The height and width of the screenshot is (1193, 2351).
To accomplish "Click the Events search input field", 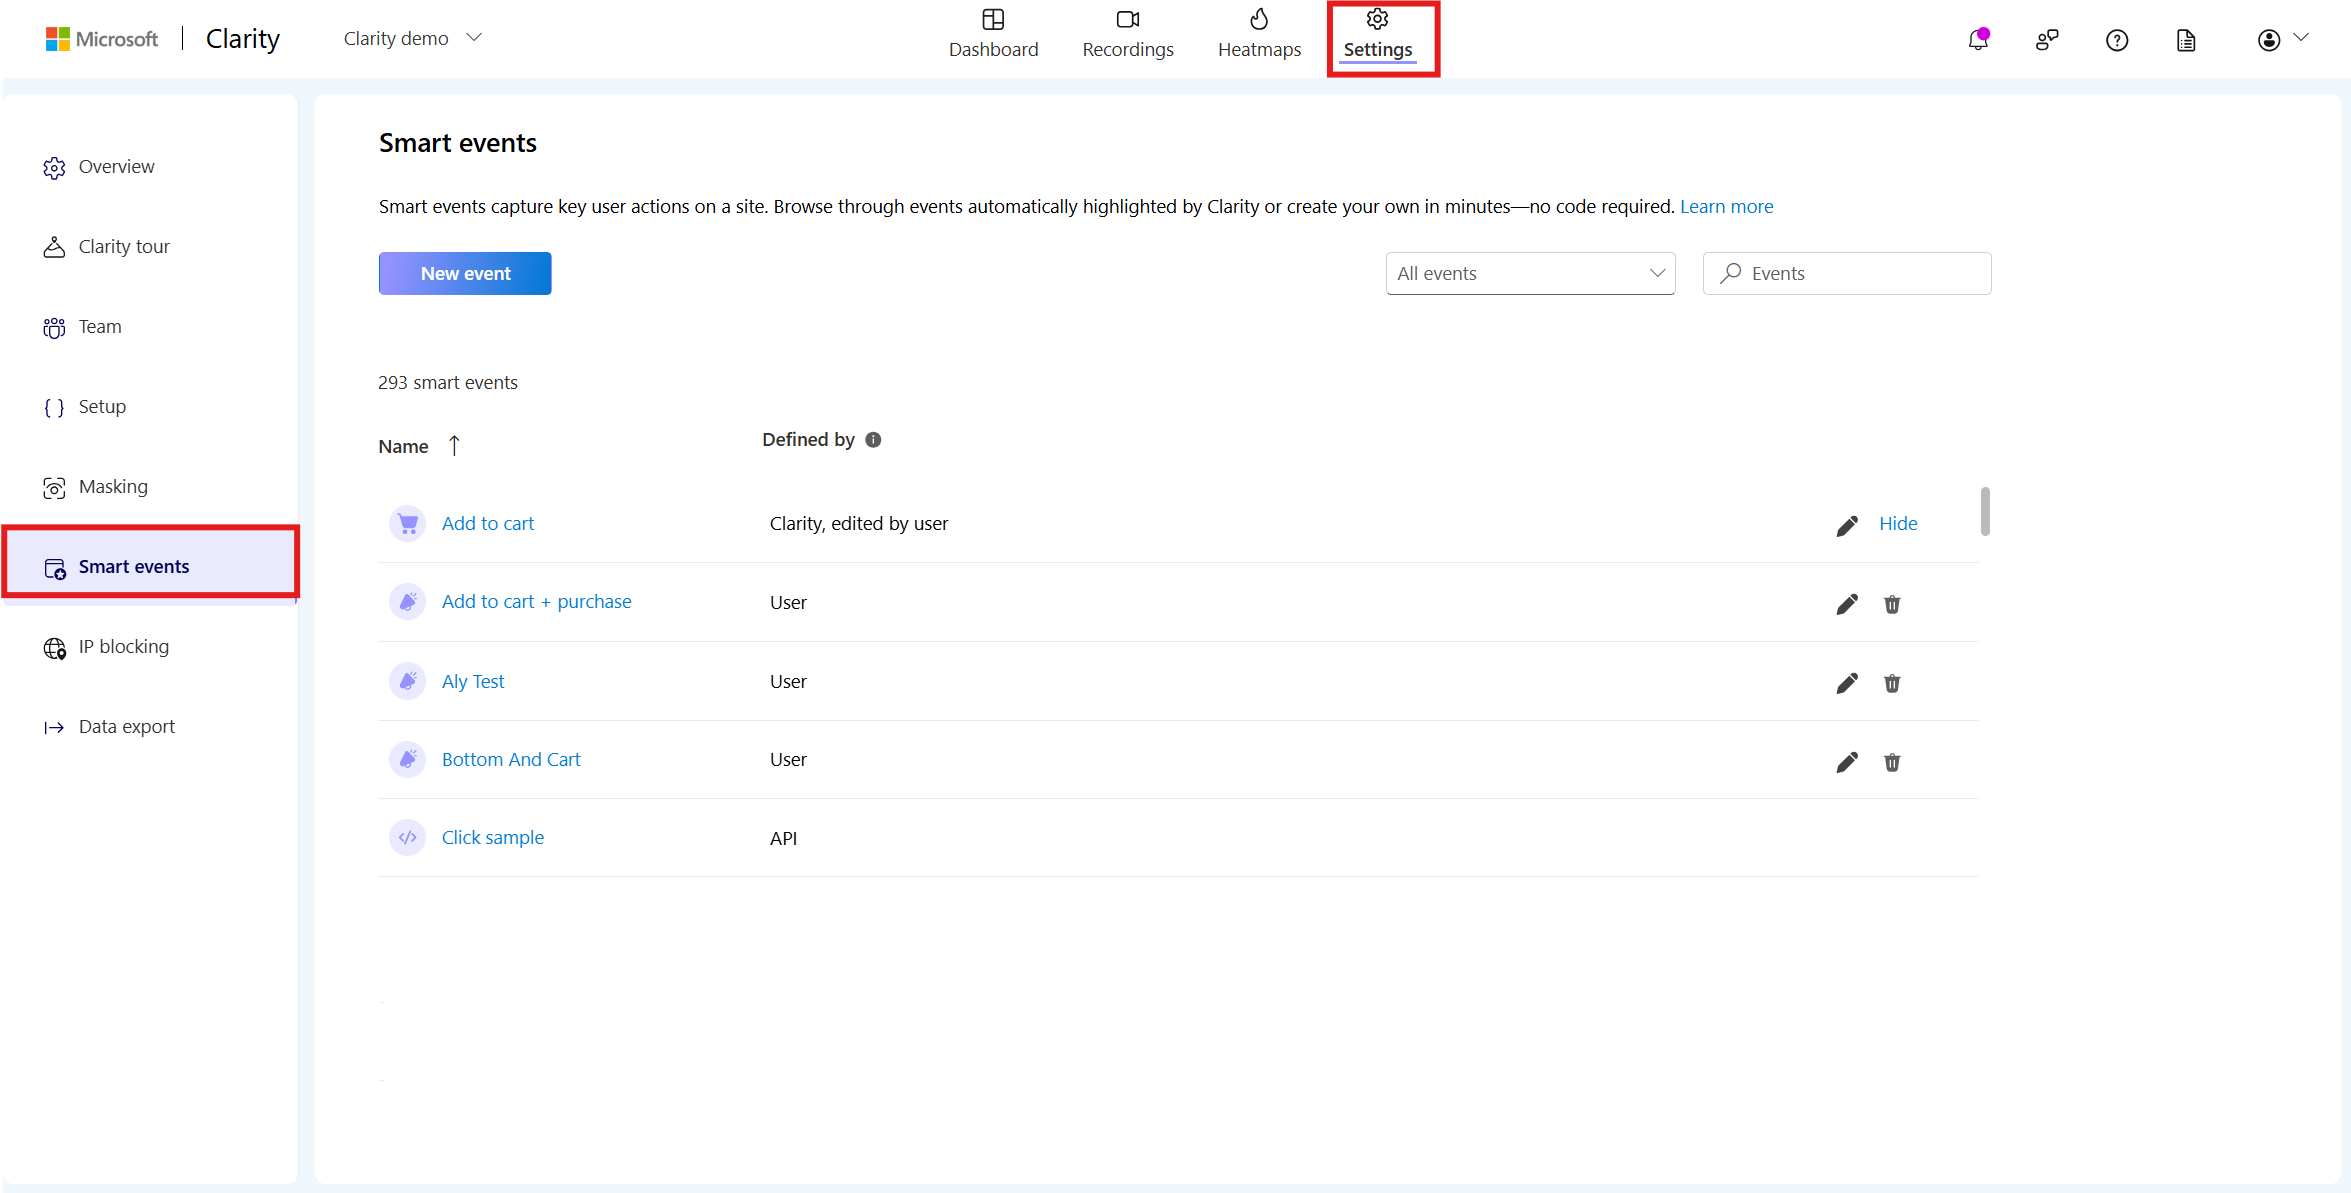I will 1847,272.
